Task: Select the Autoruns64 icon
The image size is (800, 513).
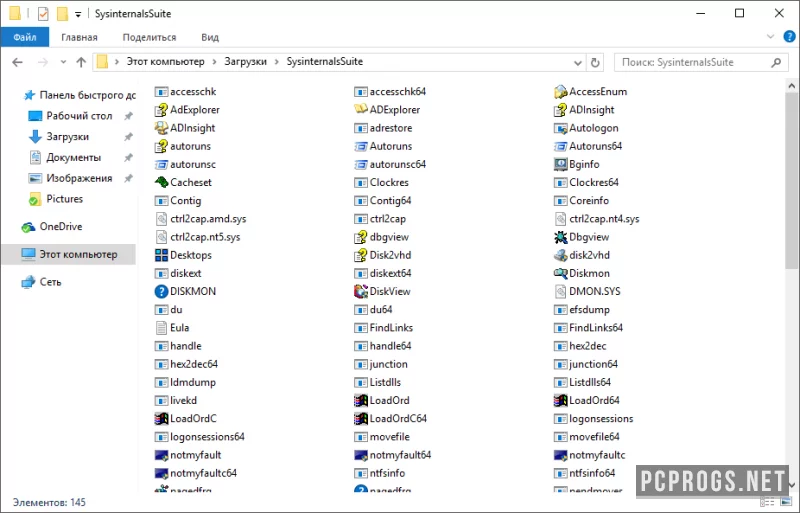Action: pyautogui.click(x=561, y=146)
